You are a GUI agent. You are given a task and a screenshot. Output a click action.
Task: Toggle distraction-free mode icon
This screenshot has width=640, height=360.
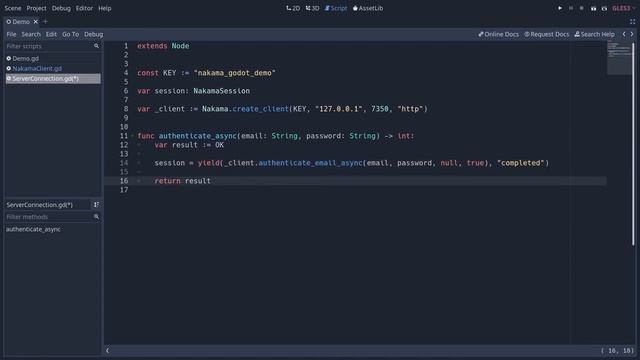[632, 22]
